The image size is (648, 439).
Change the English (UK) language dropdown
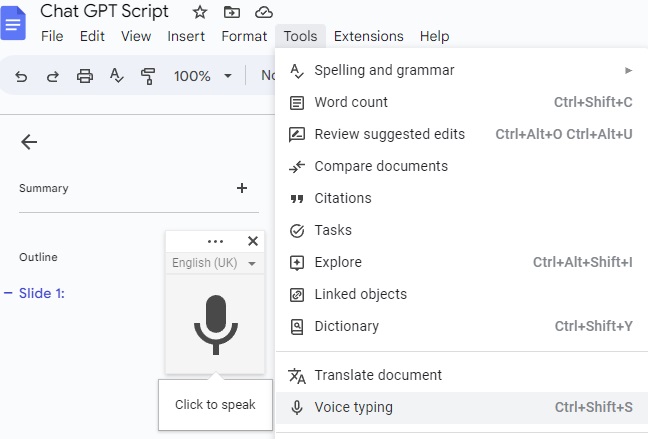(214, 263)
